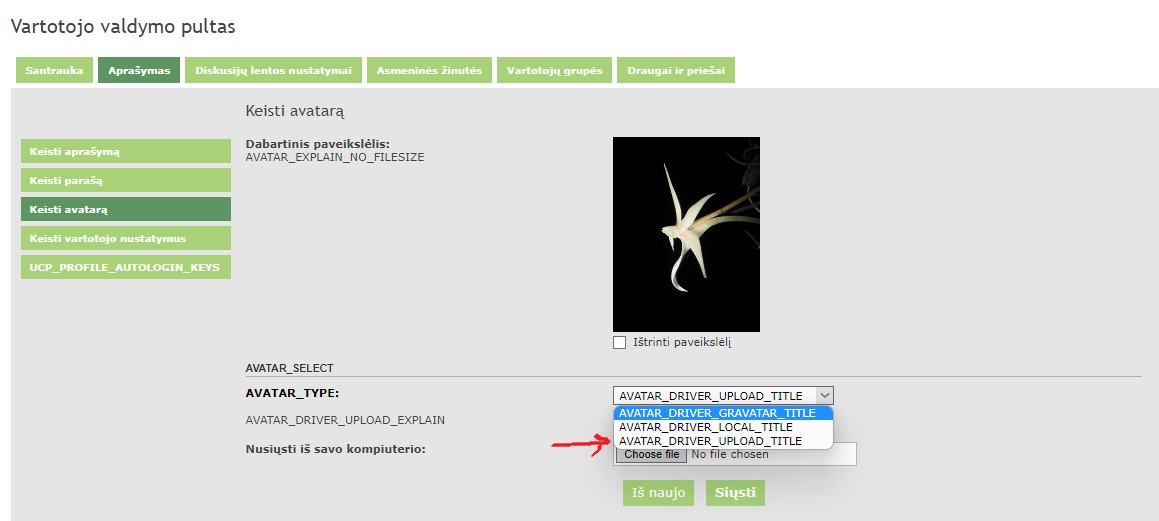Tick the Ištrinti paveikslėlį checkbox
This screenshot has width=1159, height=521.
point(619,342)
